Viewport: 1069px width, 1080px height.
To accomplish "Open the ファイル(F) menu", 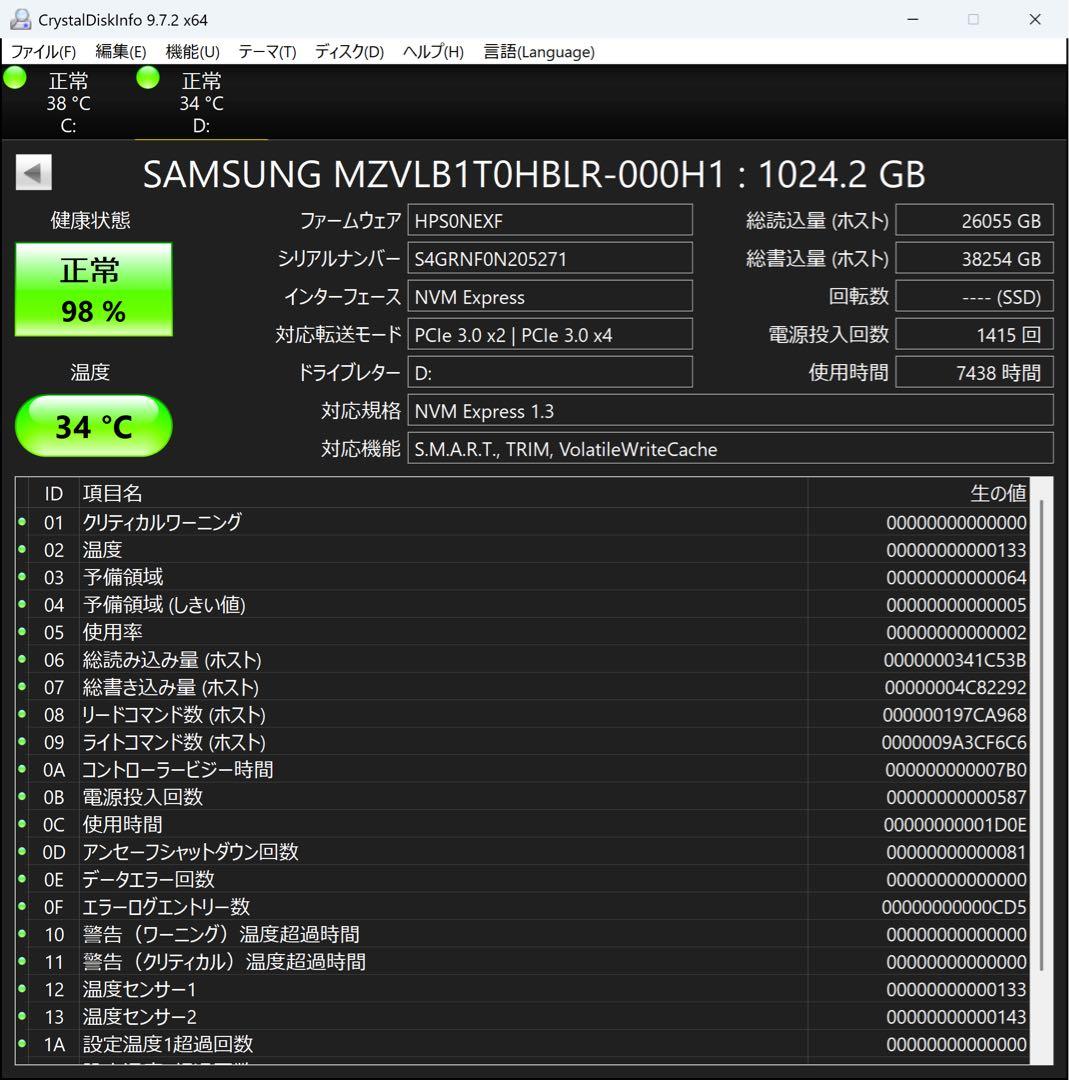I will coord(43,52).
